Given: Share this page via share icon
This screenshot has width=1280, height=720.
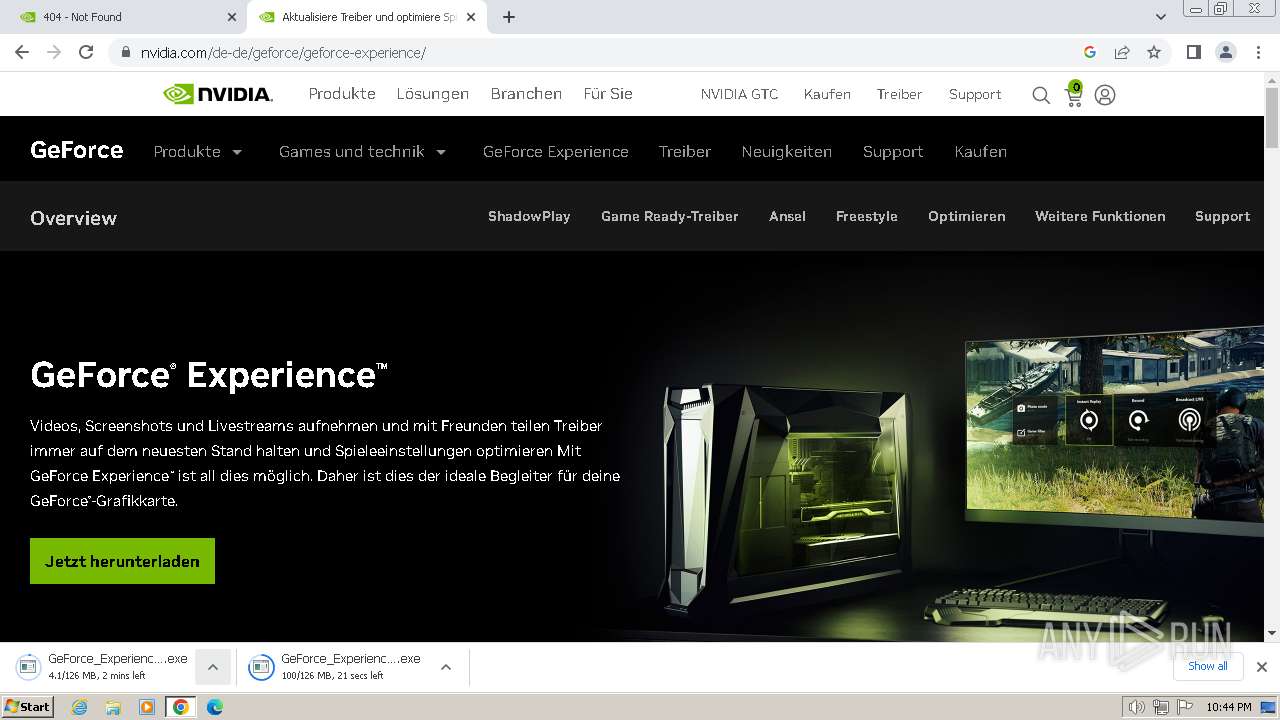Looking at the screenshot, I should [1122, 52].
